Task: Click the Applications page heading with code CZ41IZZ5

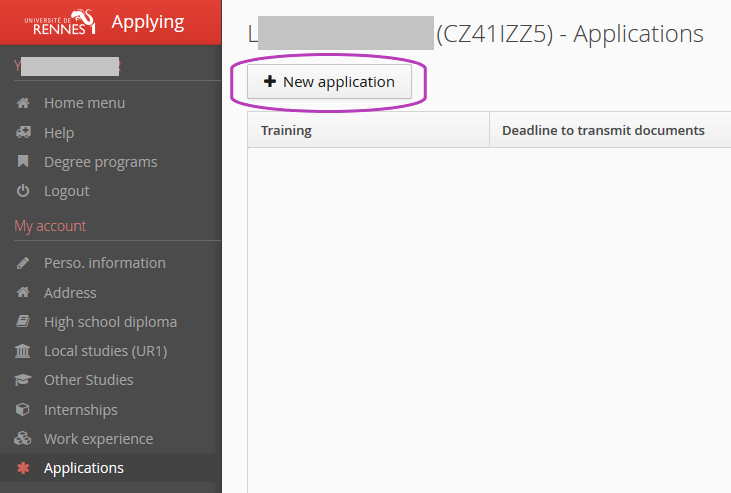Action: pyautogui.click(x=476, y=34)
